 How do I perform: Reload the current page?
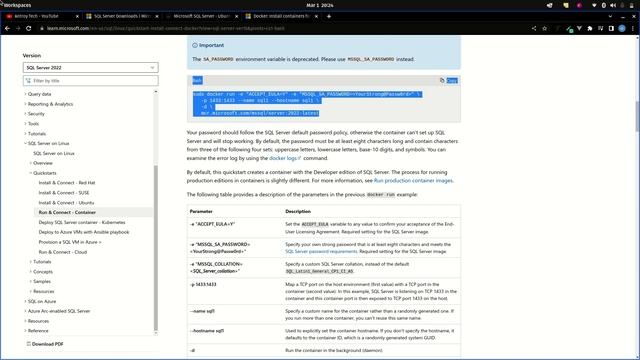(28, 29)
